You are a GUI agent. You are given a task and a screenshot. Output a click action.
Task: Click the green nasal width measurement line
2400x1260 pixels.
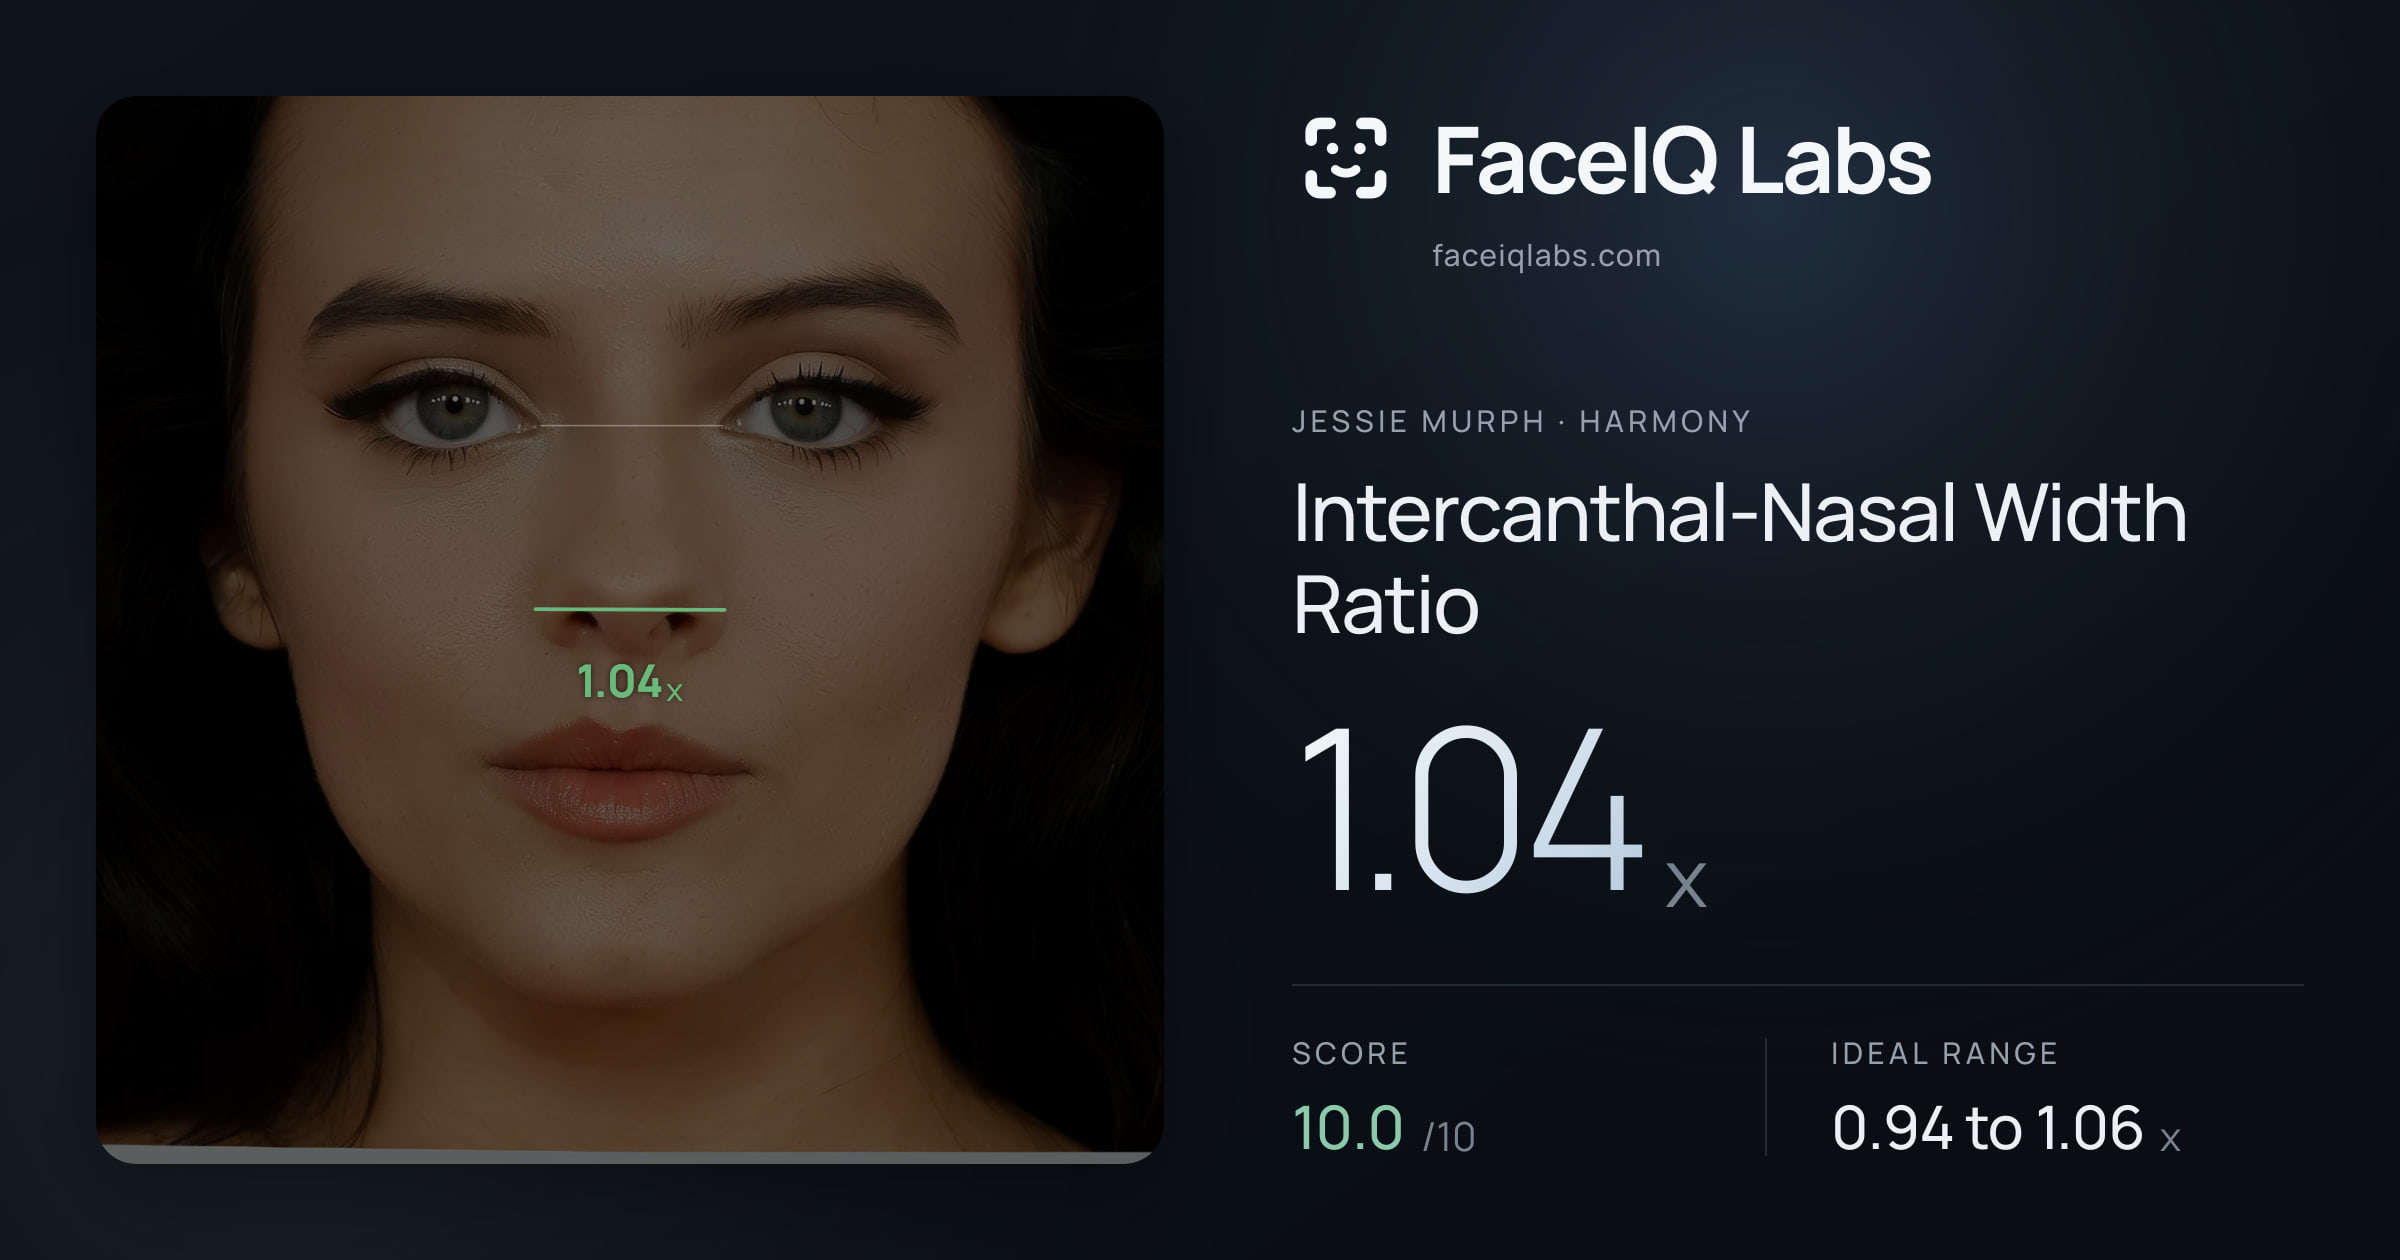pyautogui.click(x=630, y=608)
